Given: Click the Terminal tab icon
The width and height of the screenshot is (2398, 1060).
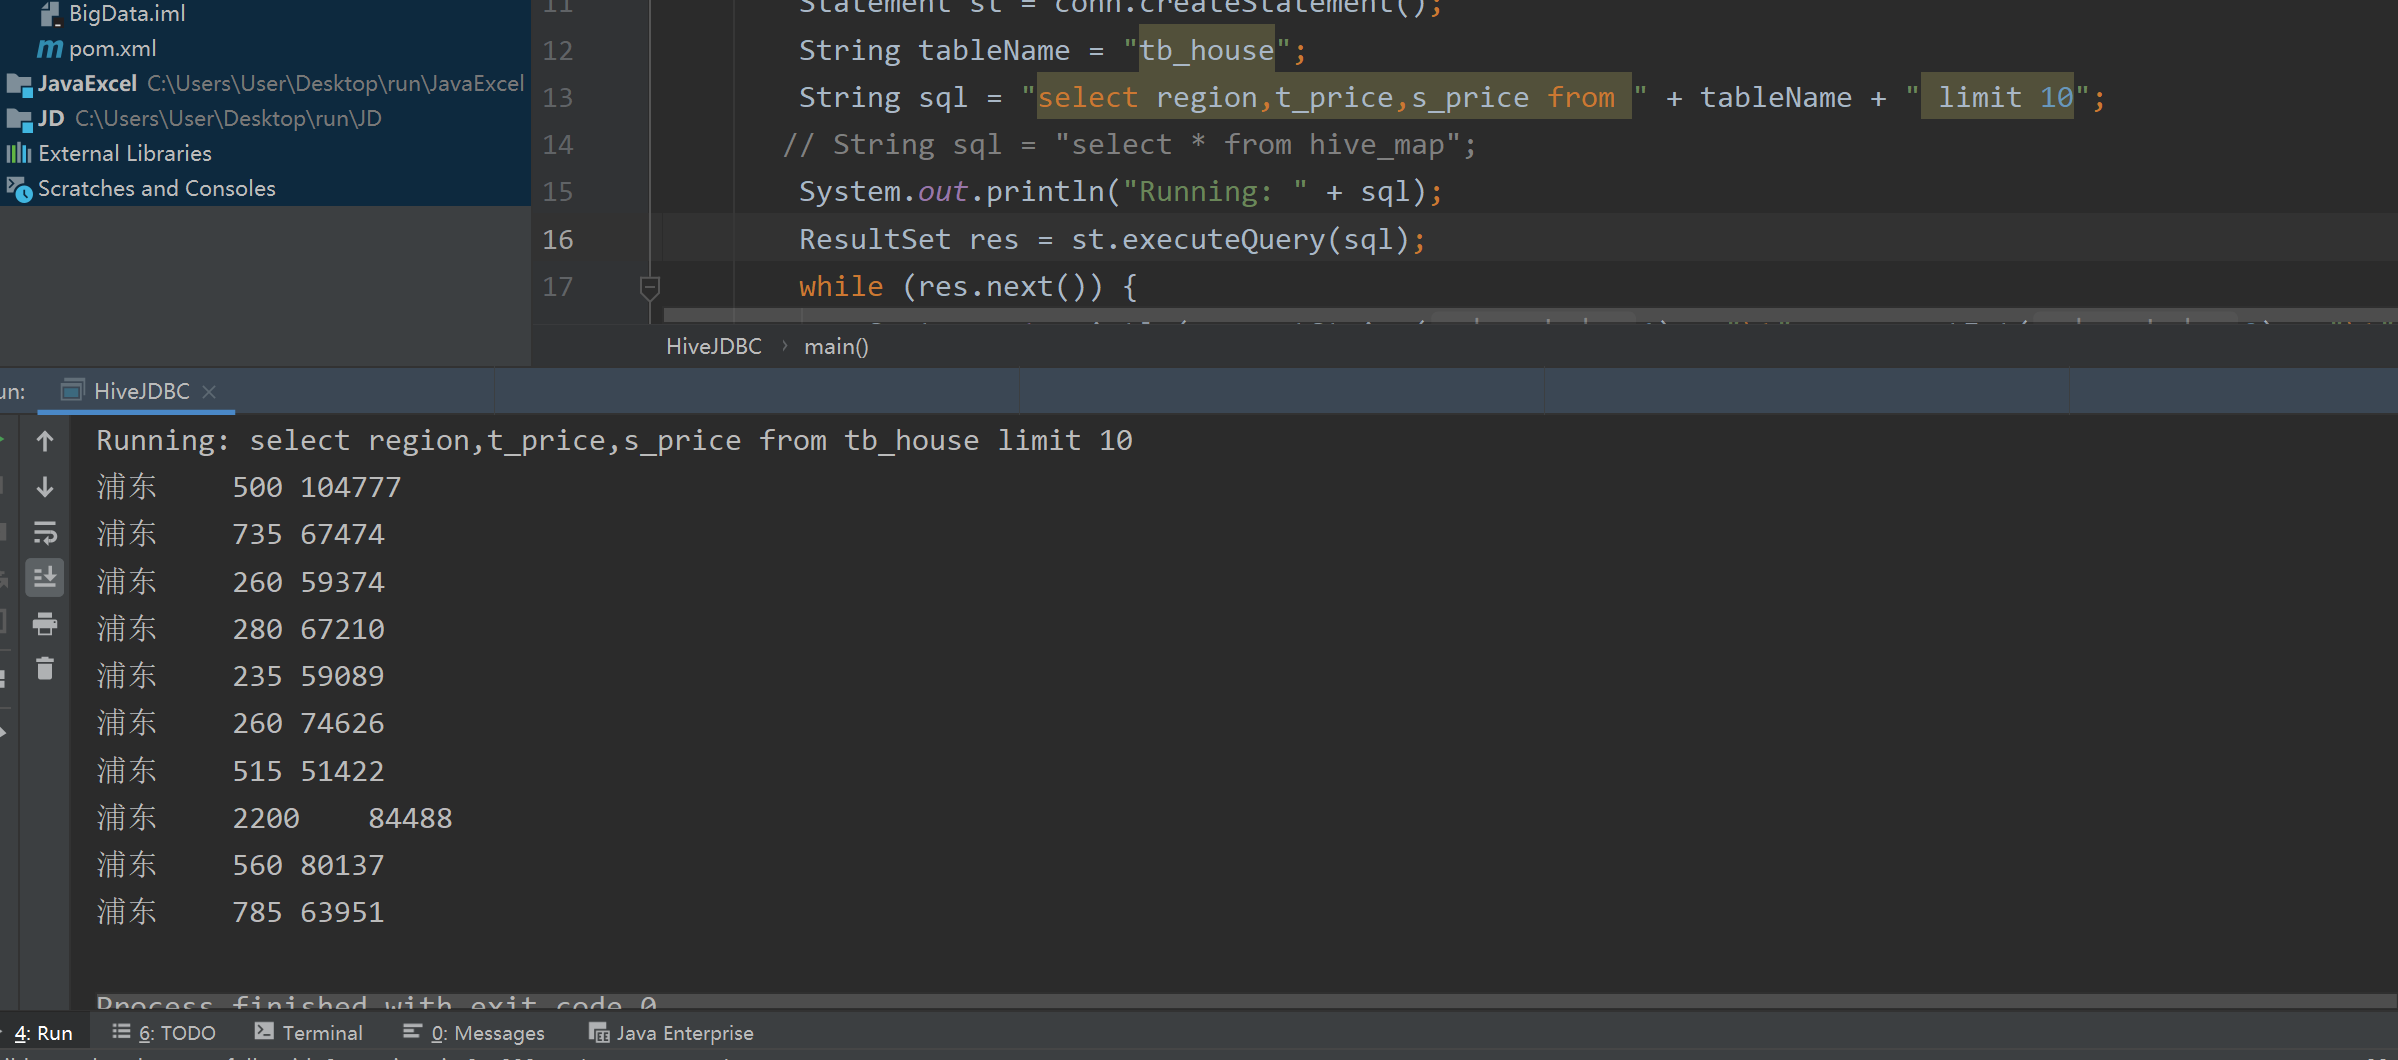Looking at the screenshot, I should [264, 1031].
